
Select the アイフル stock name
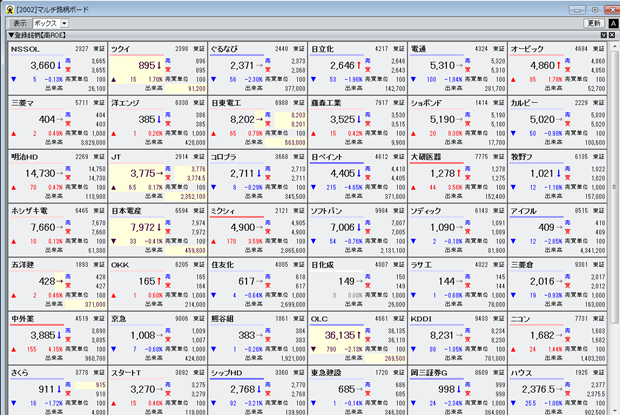[524, 211]
